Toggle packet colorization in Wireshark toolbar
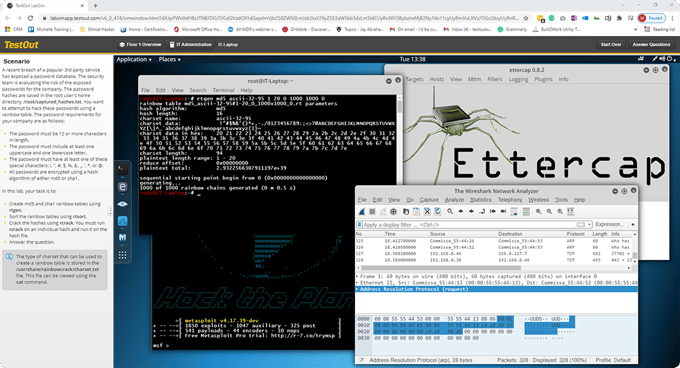Screen dimensions: 680x368 (526, 212)
